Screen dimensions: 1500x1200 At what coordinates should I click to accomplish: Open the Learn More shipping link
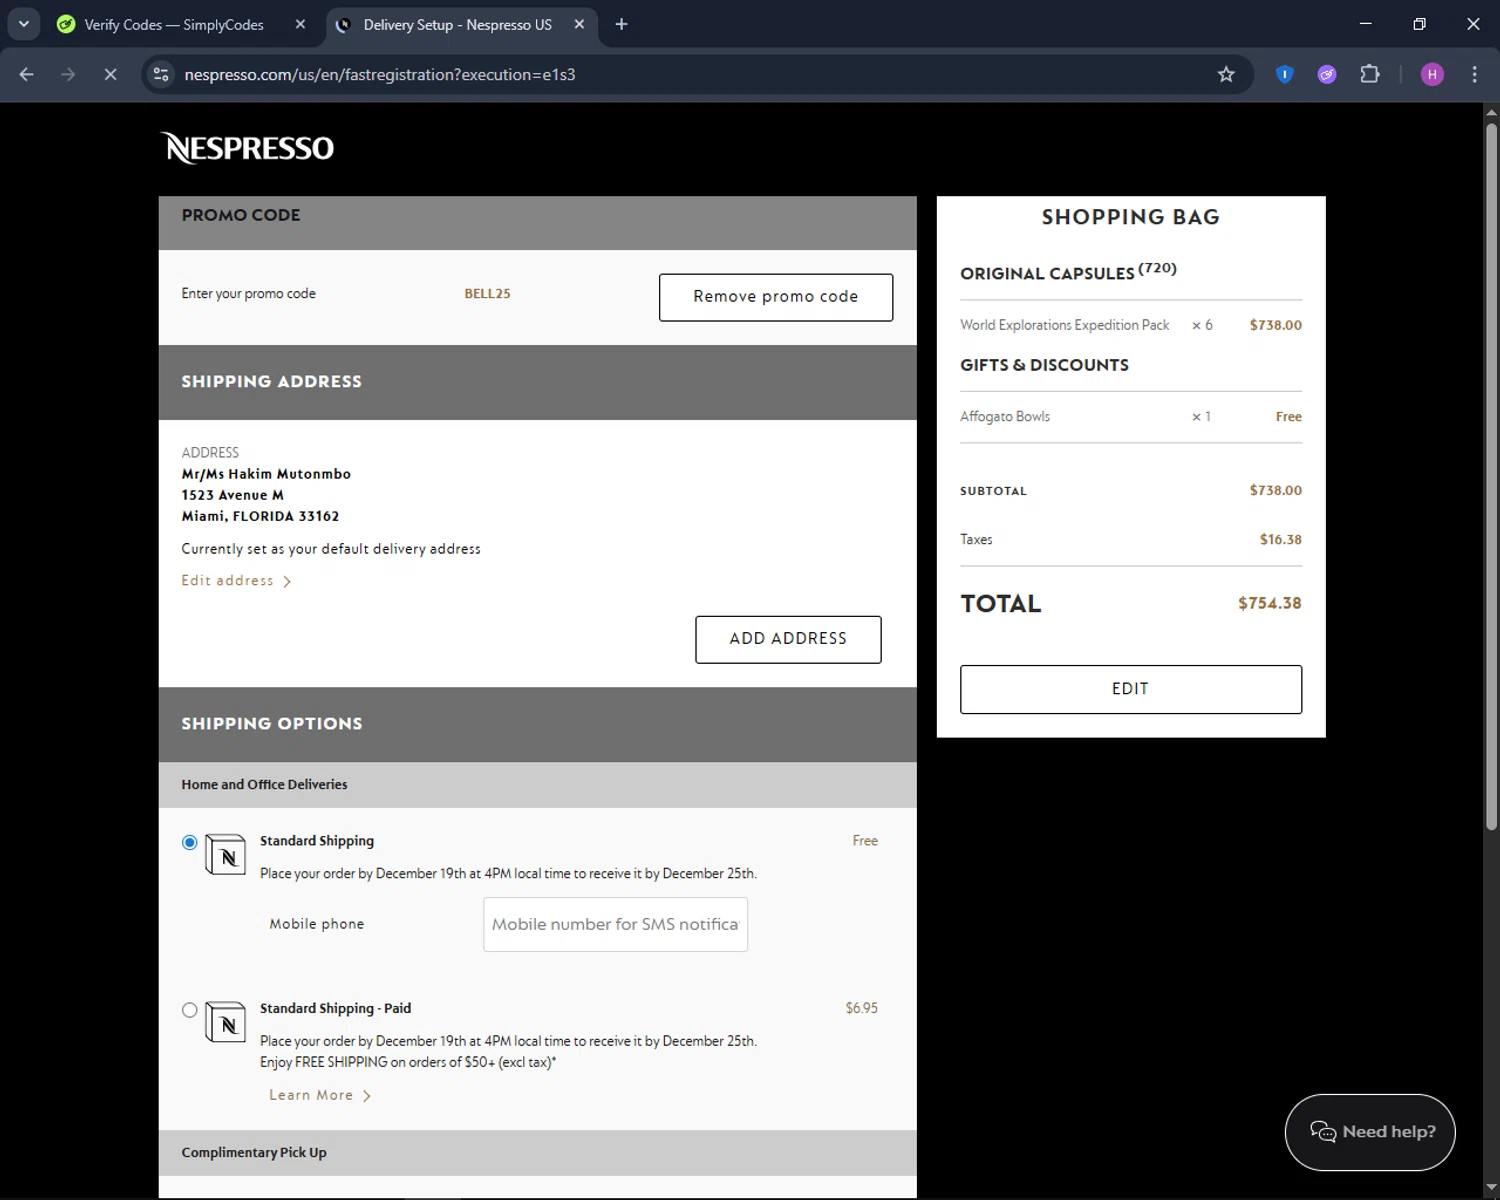coord(320,1095)
